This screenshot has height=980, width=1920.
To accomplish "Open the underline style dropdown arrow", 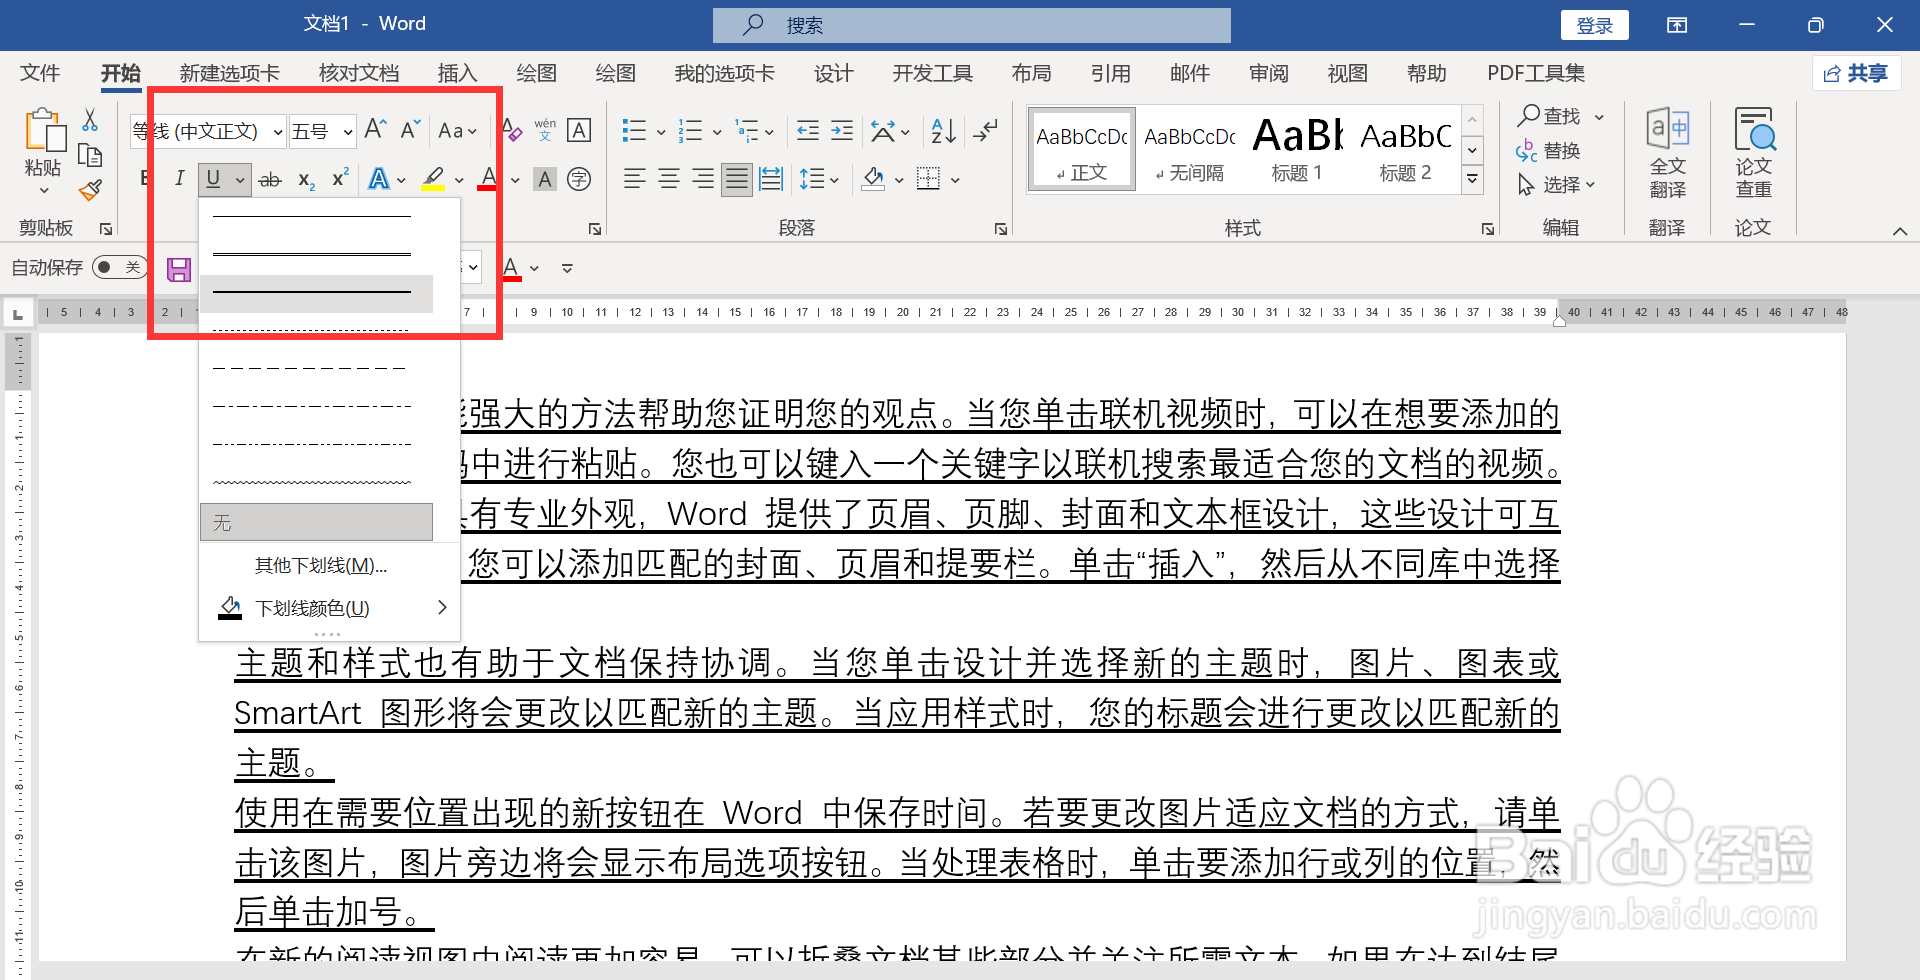I will tap(241, 180).
